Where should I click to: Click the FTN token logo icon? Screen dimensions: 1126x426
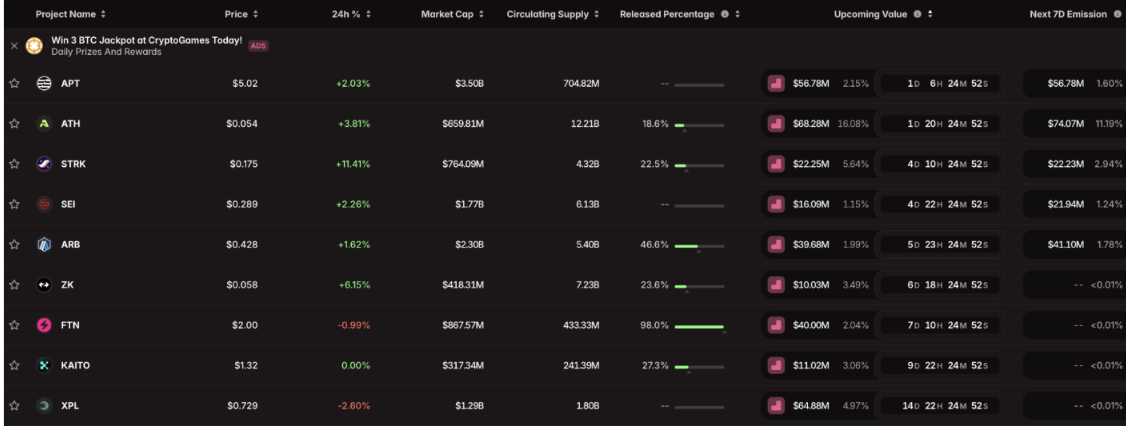pyautogui.click(x=44, y=325)
